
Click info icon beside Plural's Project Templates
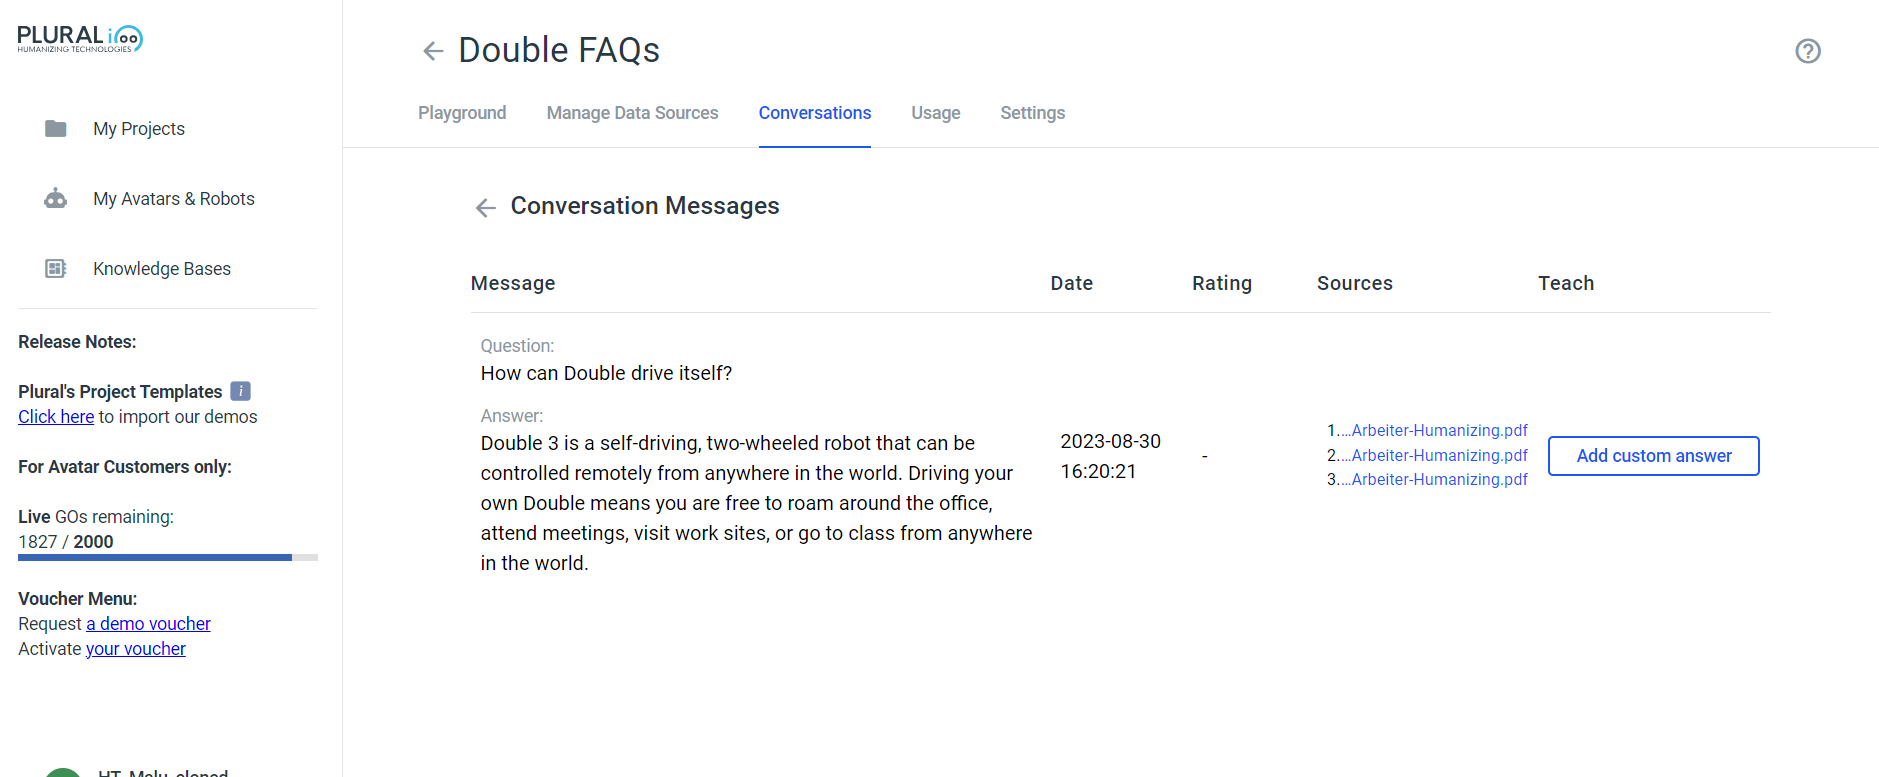pos(240,391)
